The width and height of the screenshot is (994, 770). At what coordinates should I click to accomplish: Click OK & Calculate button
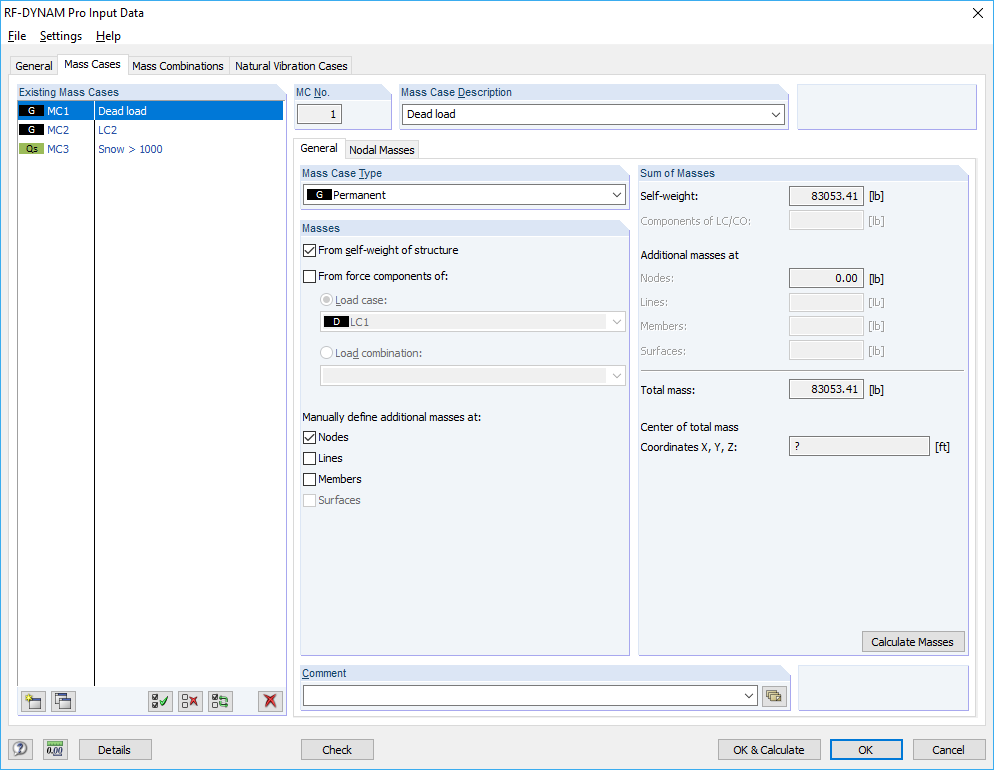click(769, 749)
